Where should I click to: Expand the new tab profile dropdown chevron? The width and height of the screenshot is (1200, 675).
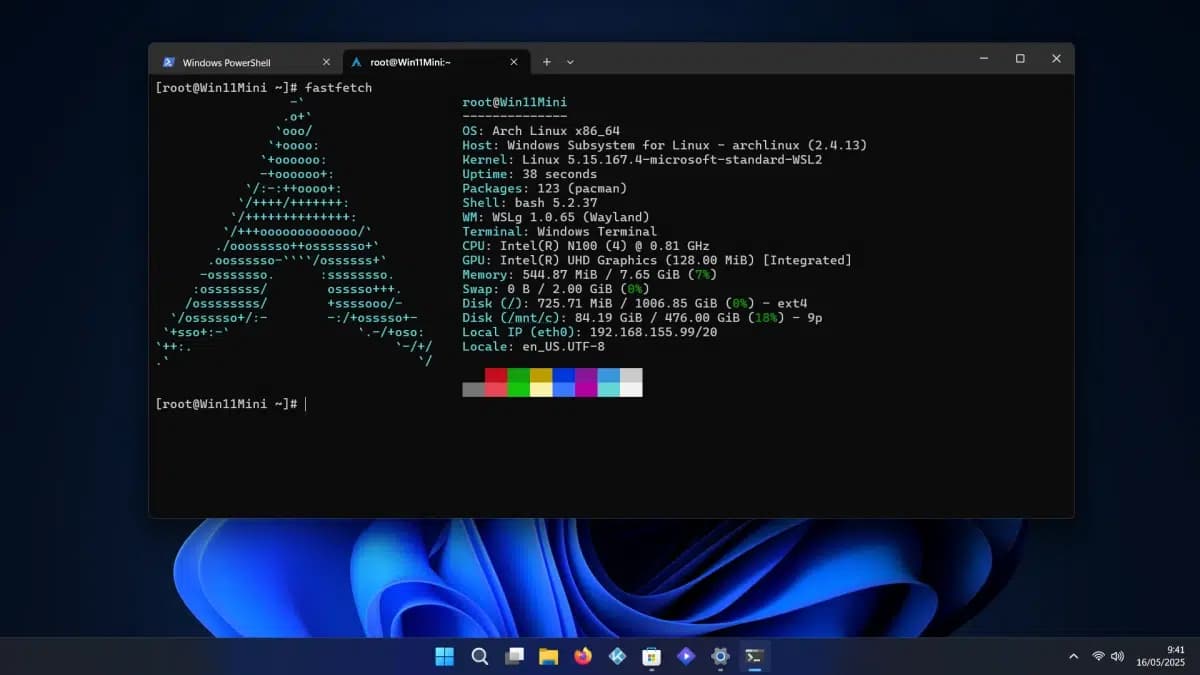(x=570, y=62)
